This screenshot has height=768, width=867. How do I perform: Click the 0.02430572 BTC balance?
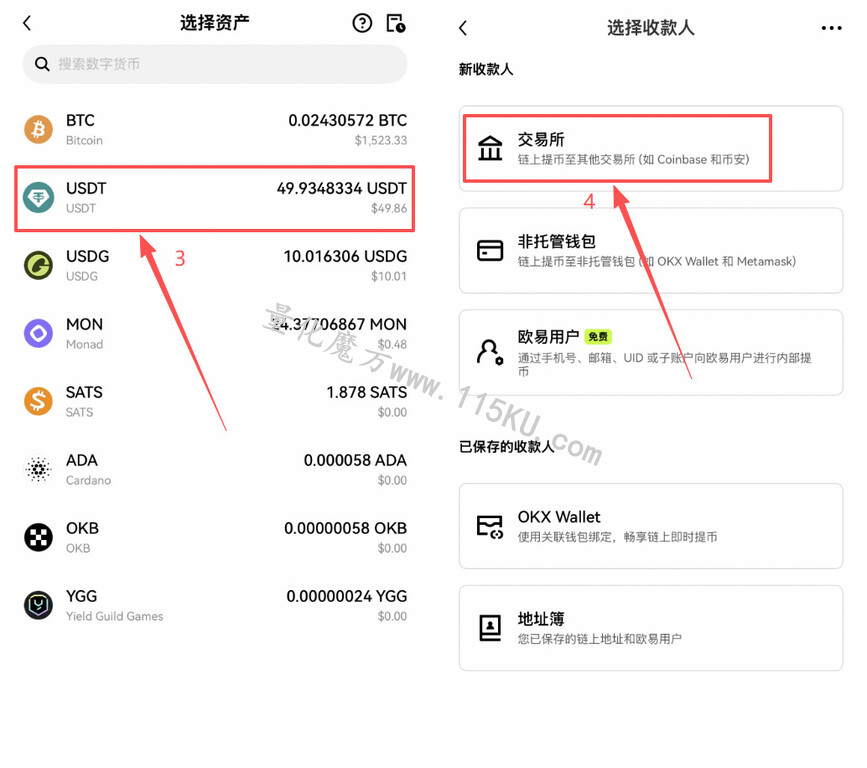[x=347, y=121]
